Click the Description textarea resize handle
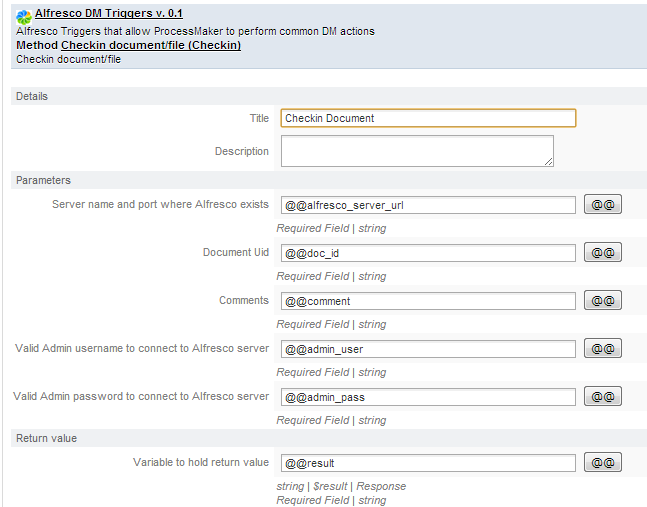The height and width of the screenshot is (507, 647). tap(549, 161)
